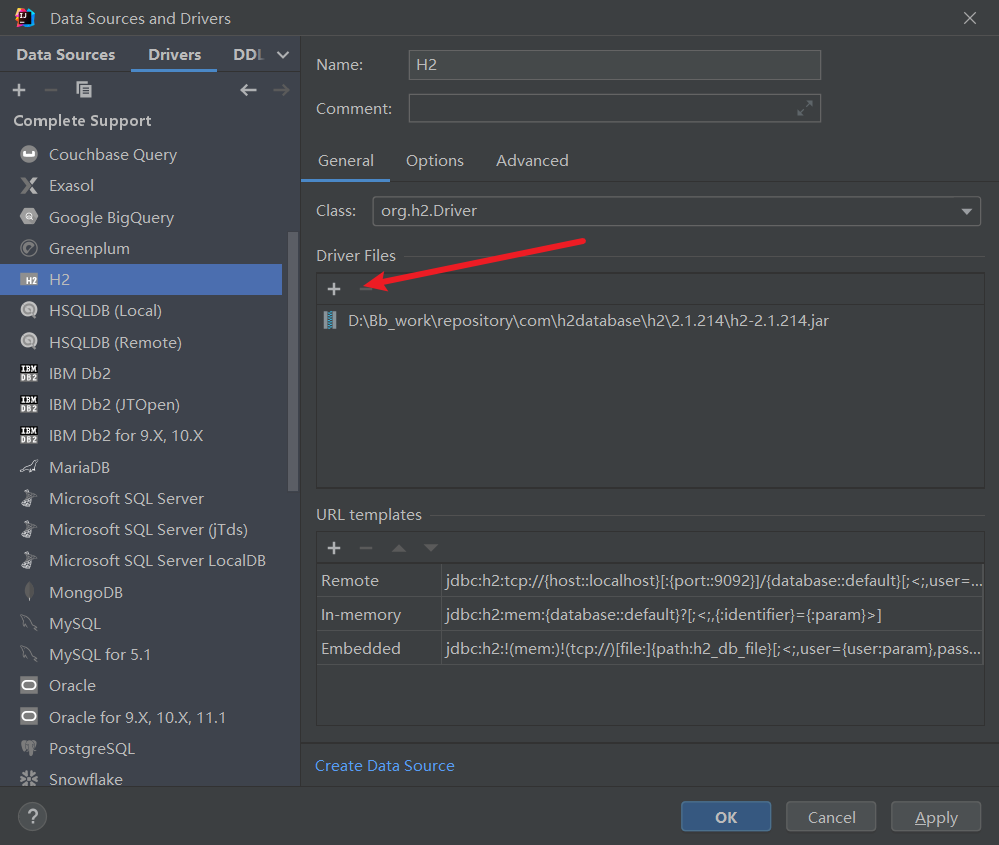The image size is (999, 845).
Task: Remove URL template with the minus icon
Action: [366, 548]
